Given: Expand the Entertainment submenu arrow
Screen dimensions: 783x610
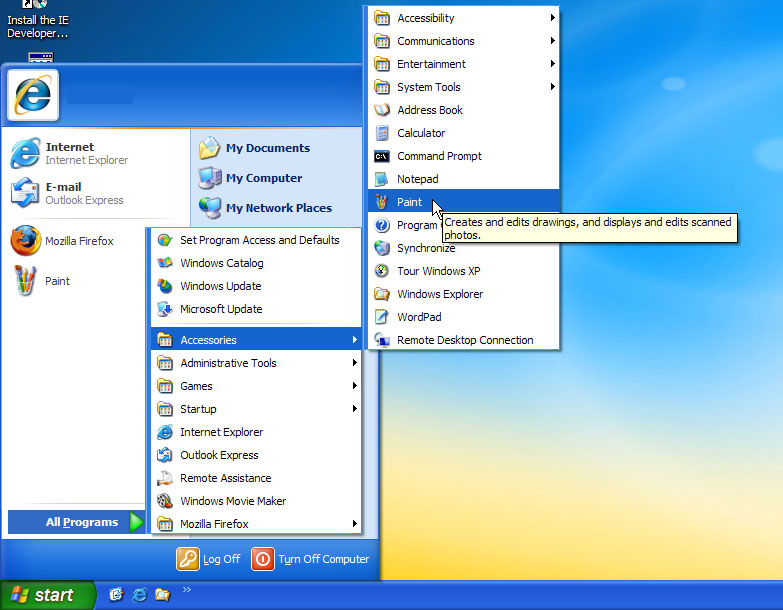Looking at the screenshot, I should coord(552,63).
